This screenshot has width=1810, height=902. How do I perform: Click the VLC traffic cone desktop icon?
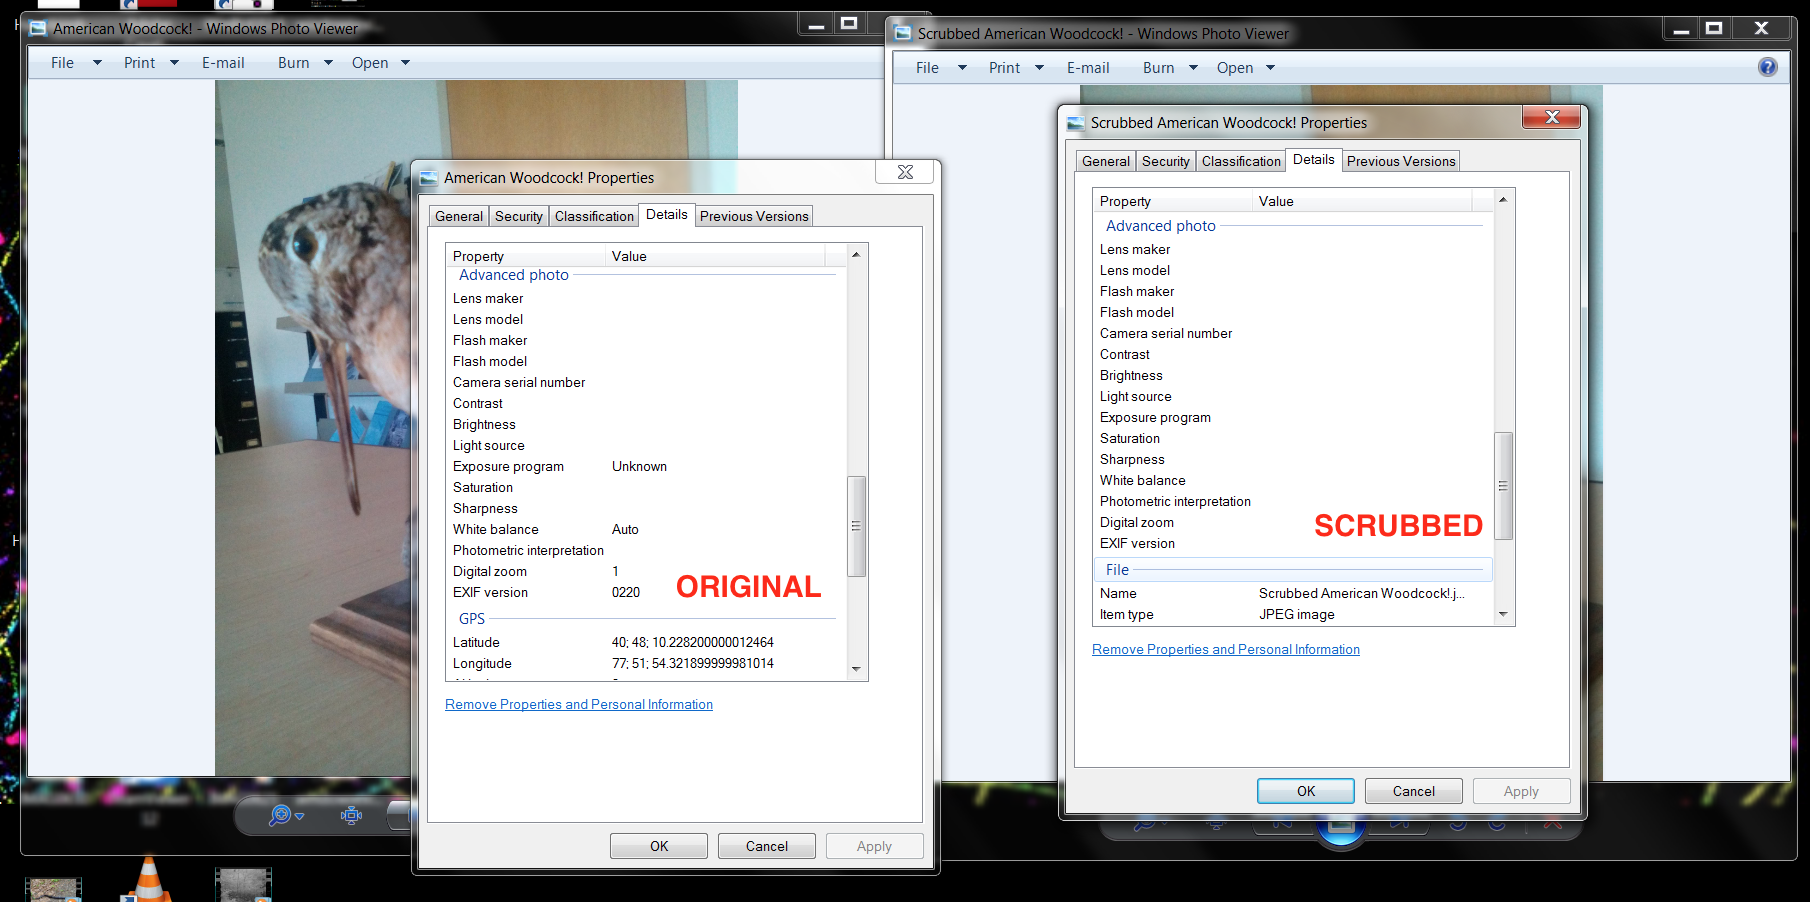[x=149, y=880]
